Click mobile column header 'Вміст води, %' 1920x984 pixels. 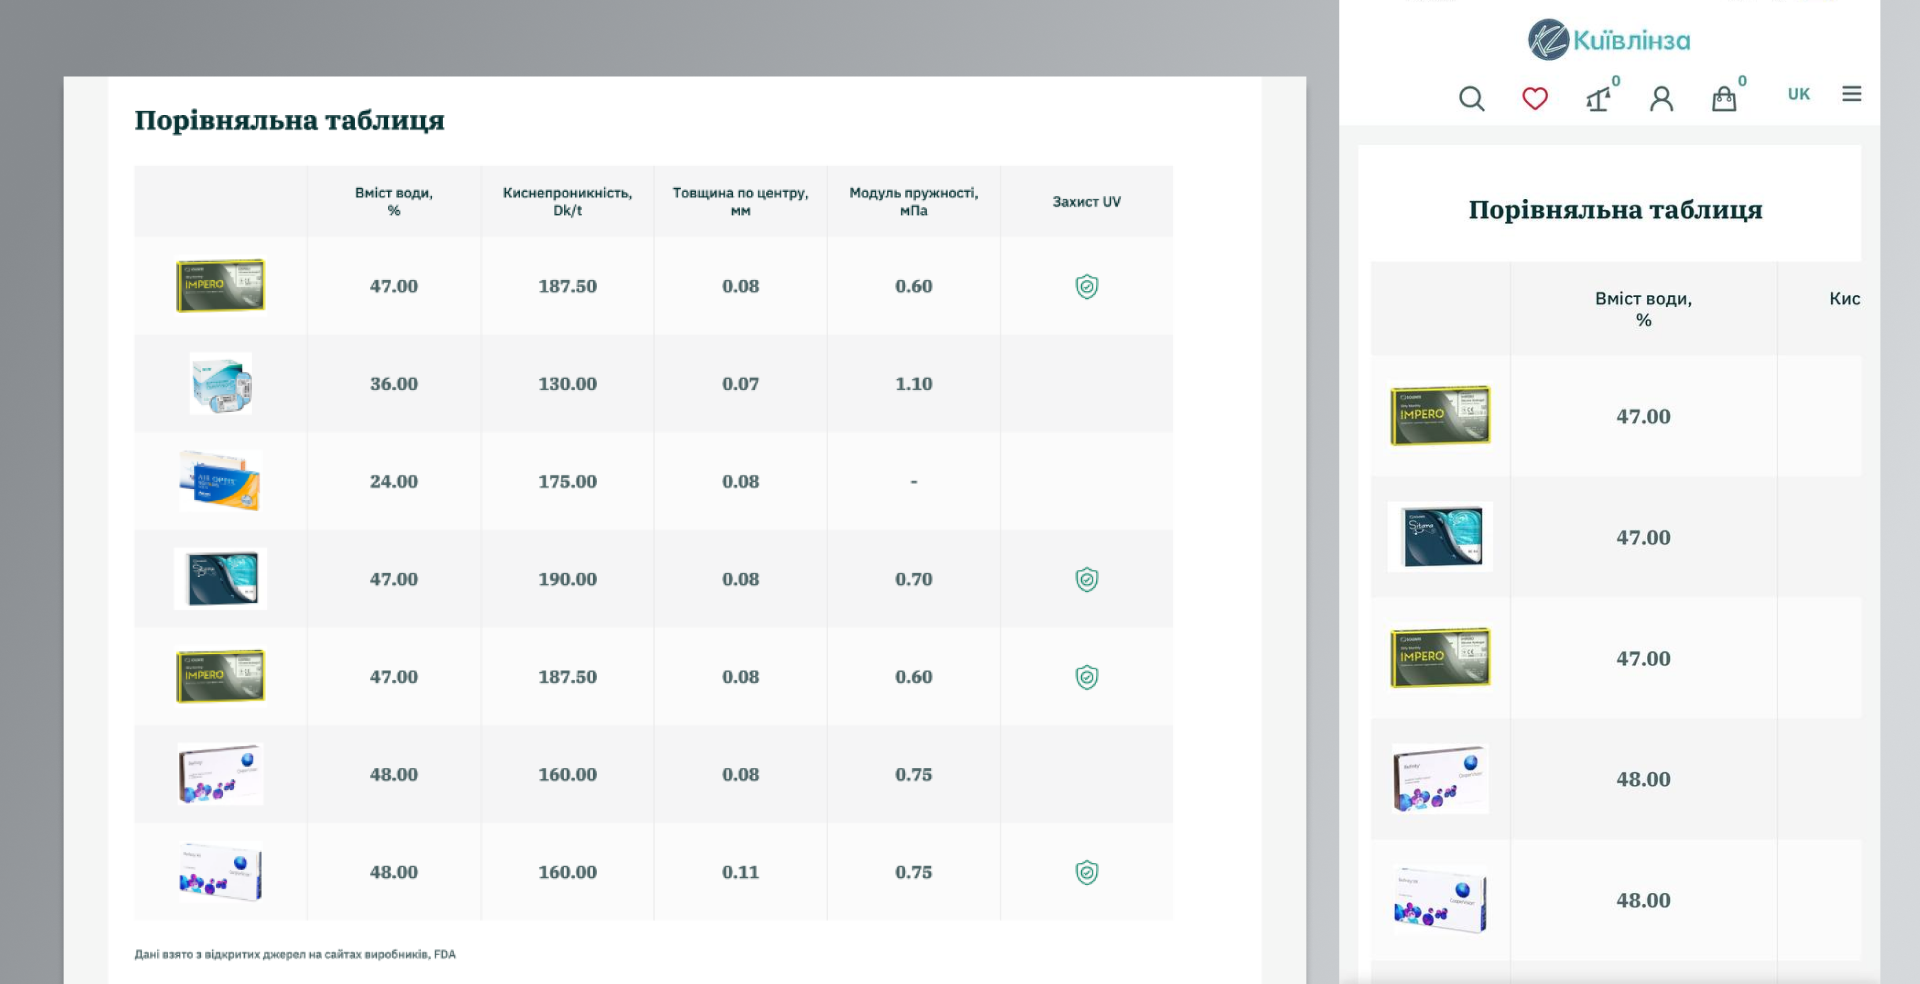[1643, 309]
